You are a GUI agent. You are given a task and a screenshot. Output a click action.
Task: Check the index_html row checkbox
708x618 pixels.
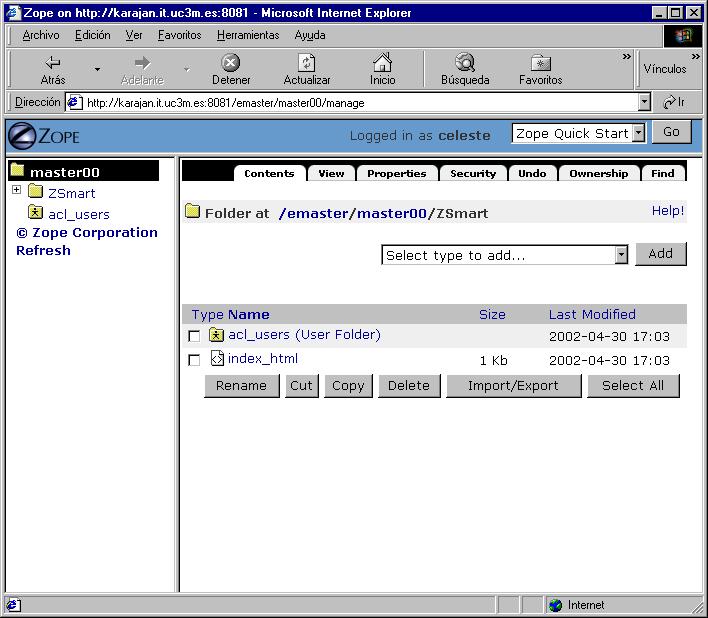coord(194,360)
